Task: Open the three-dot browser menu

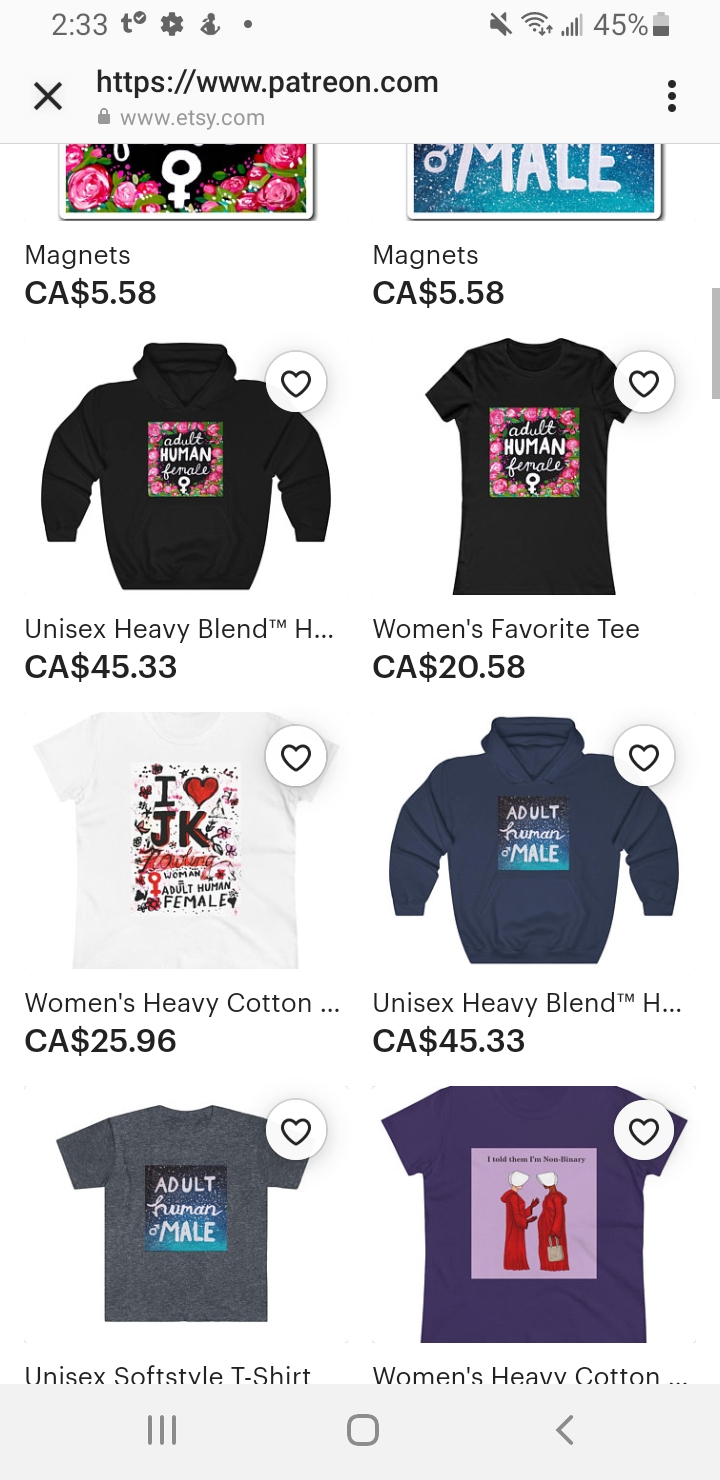Action: tap(671, 96)
